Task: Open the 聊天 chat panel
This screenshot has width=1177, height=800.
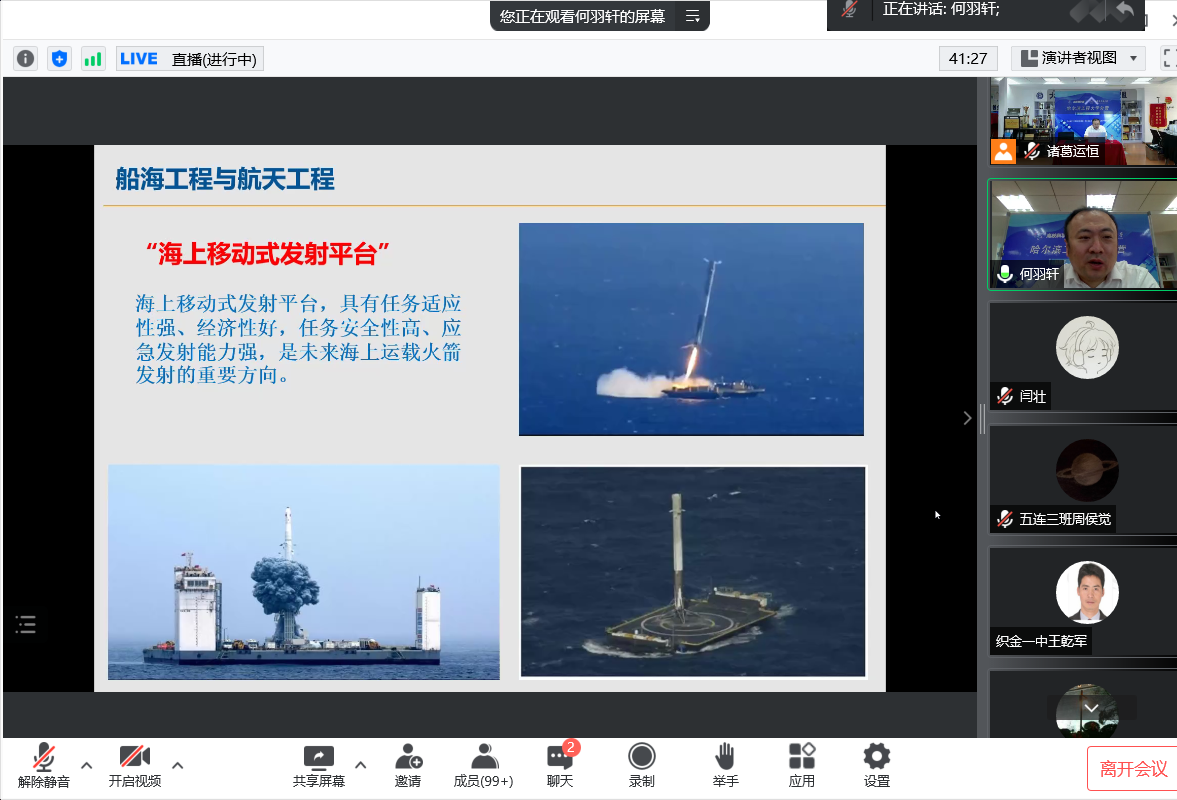Action: click(x=560, y=765)
